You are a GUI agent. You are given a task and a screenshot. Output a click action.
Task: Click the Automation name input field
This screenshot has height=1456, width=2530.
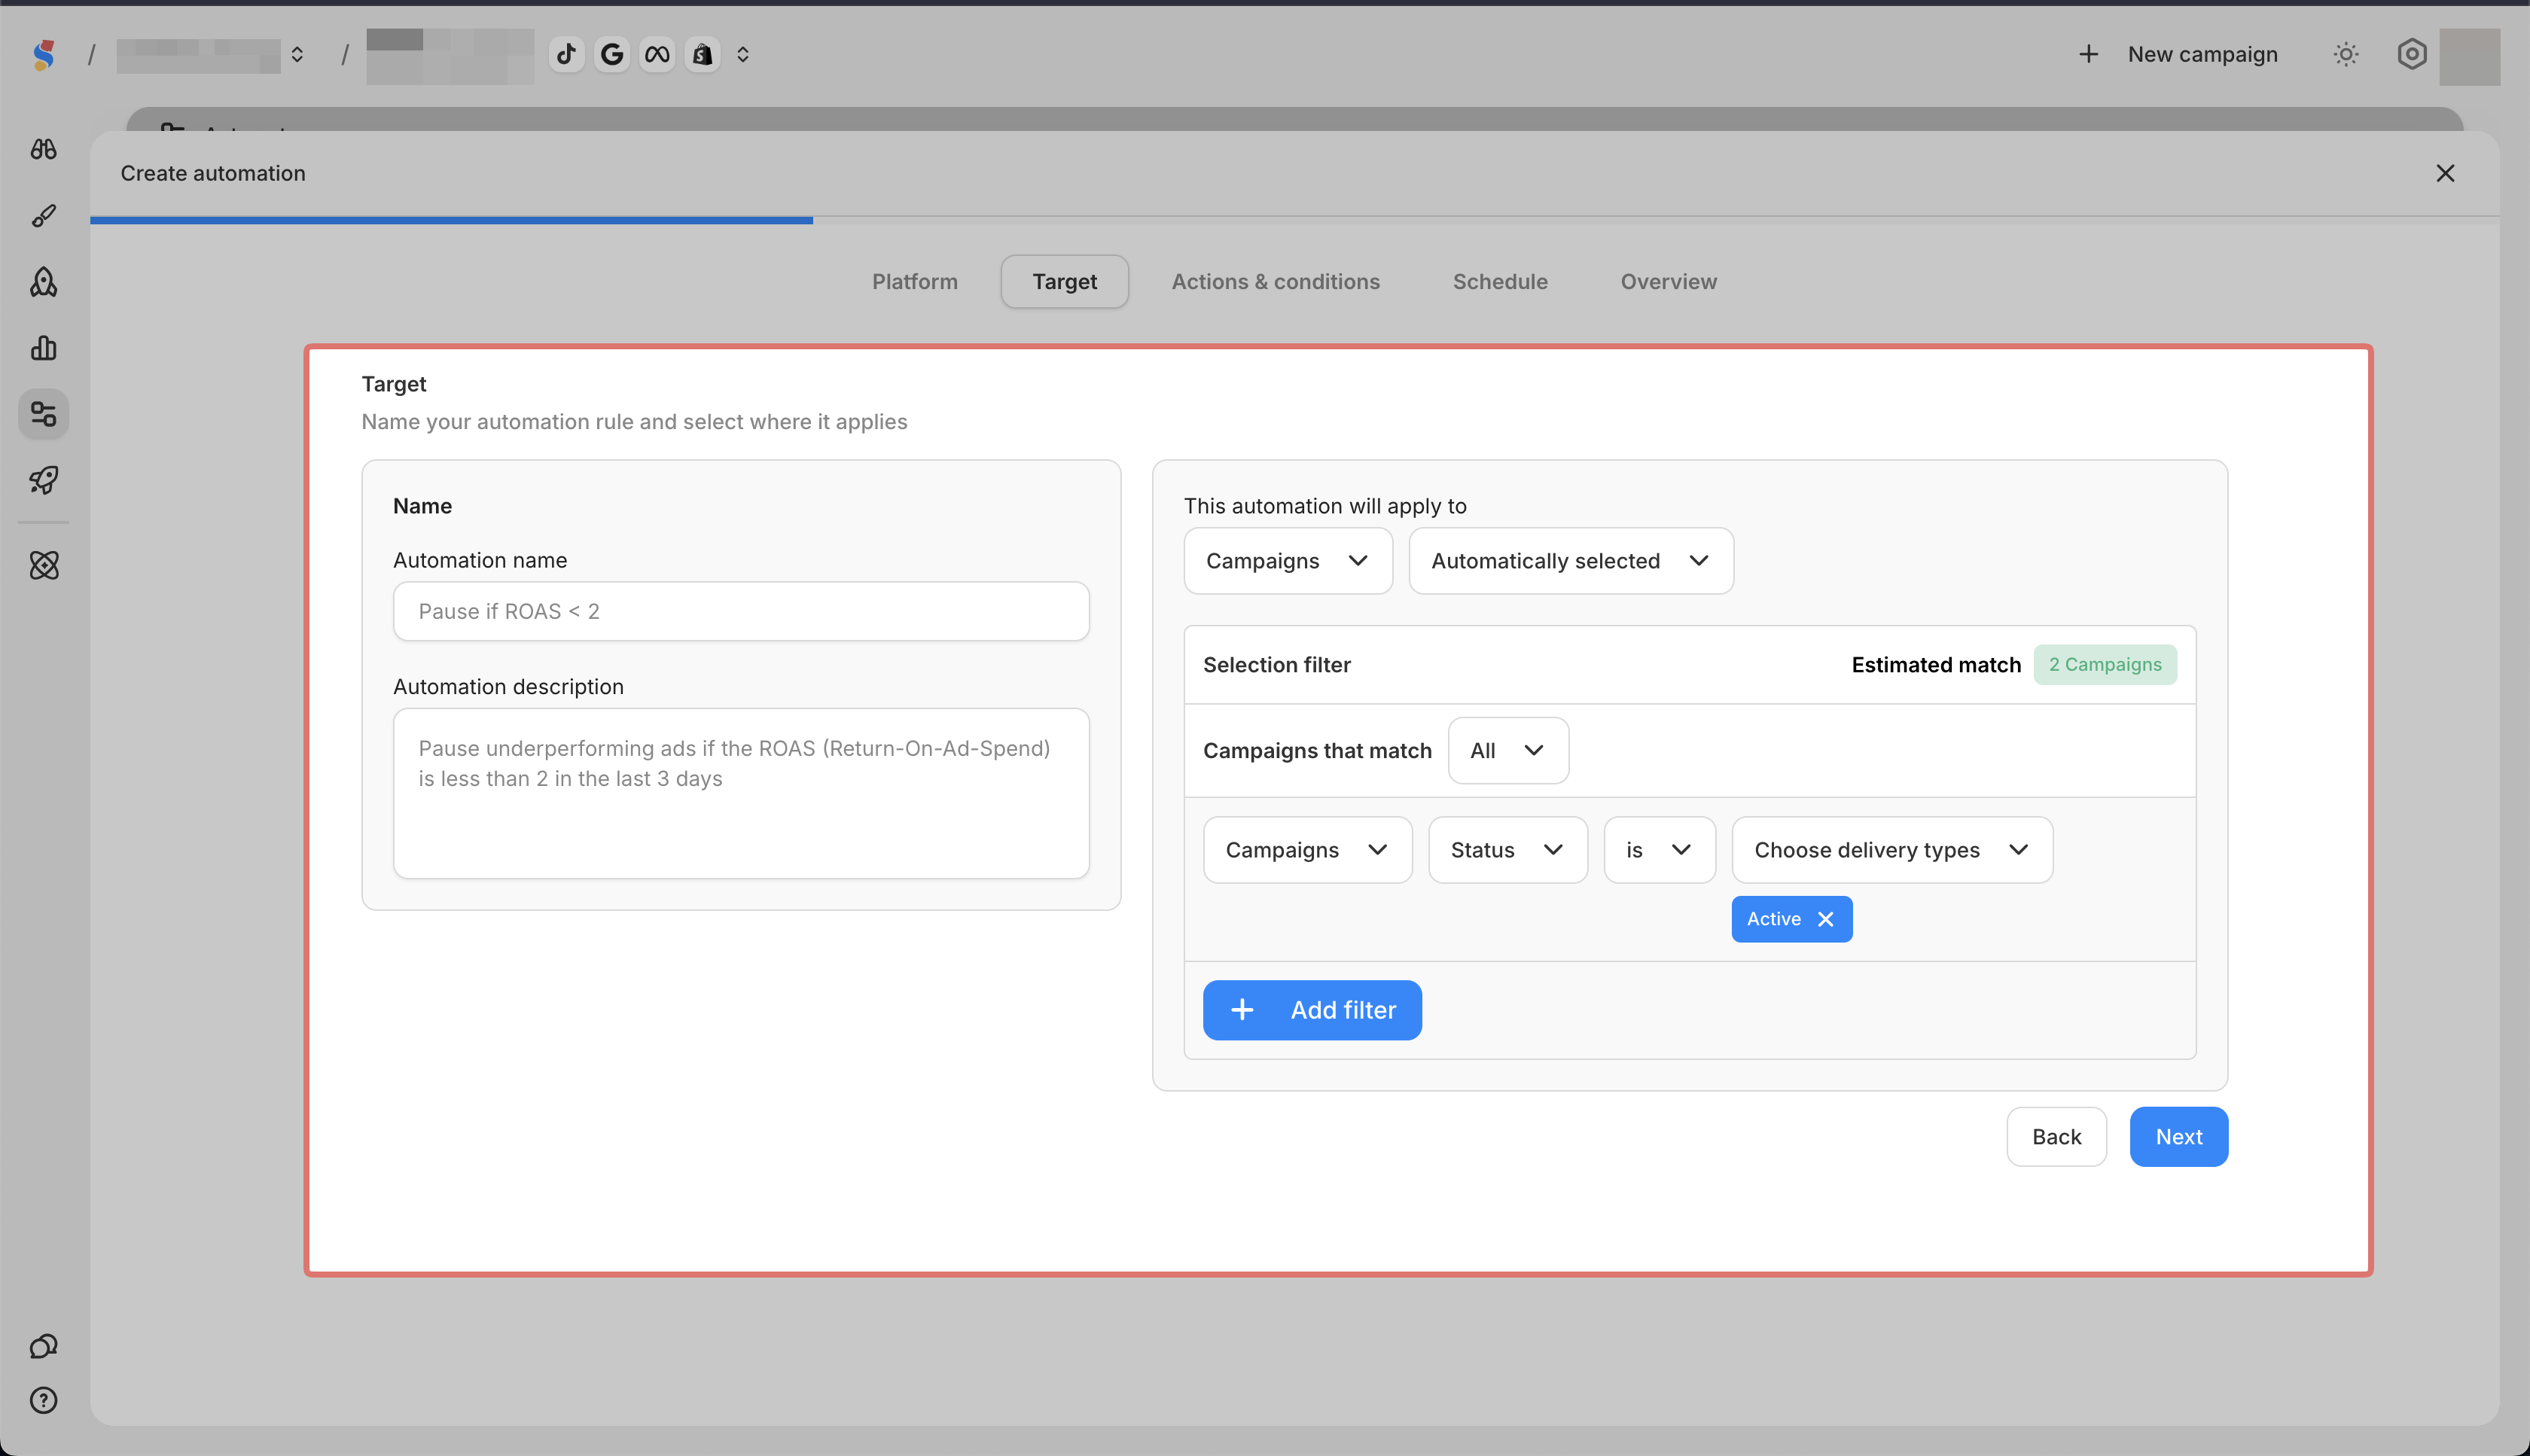coord(740,612)
